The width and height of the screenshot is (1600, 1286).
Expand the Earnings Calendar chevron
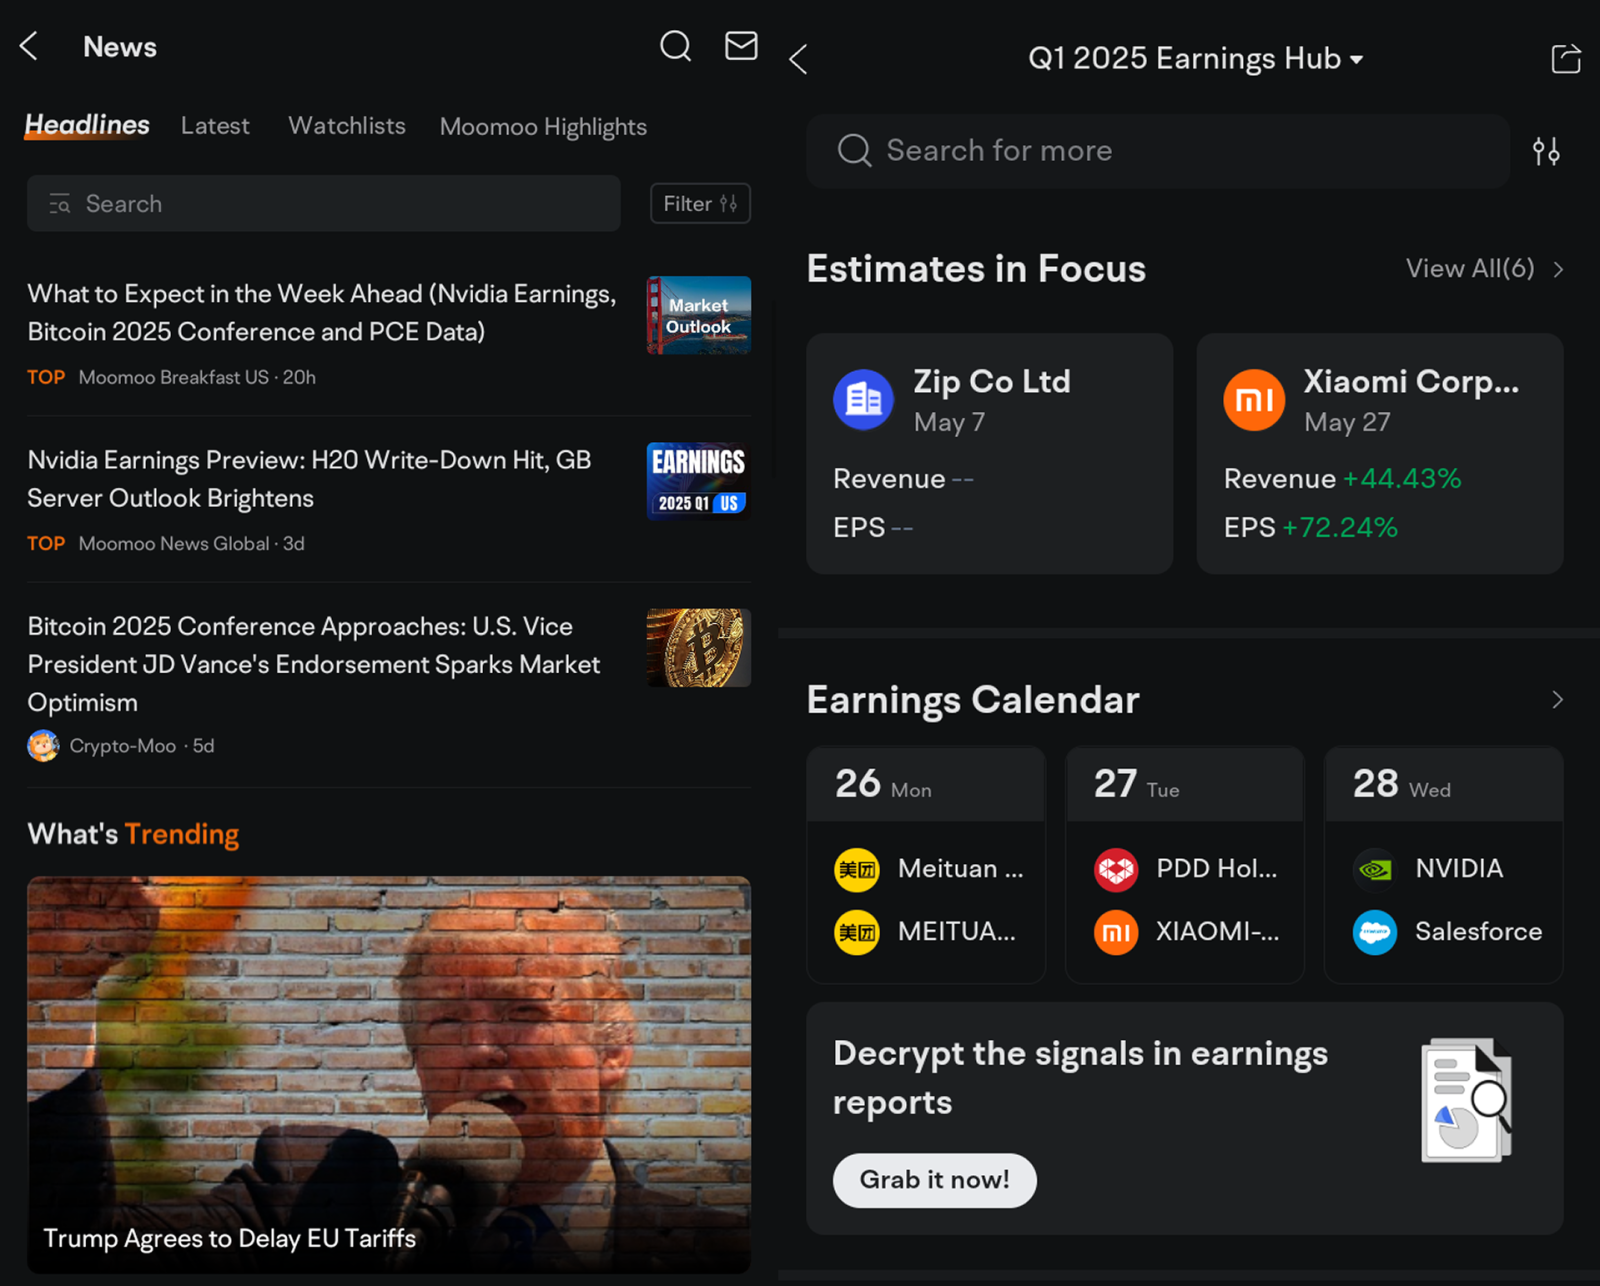1557,699
